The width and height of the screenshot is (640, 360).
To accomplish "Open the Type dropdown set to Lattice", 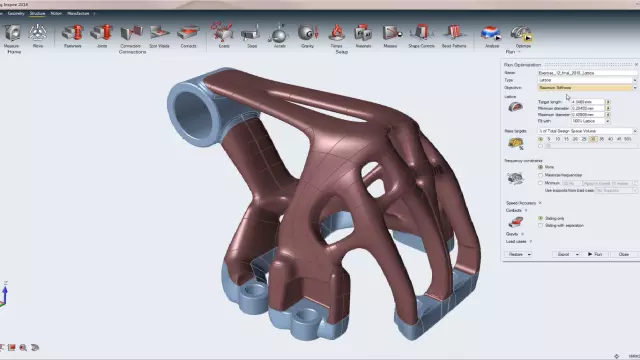I will tap(587, 80).
